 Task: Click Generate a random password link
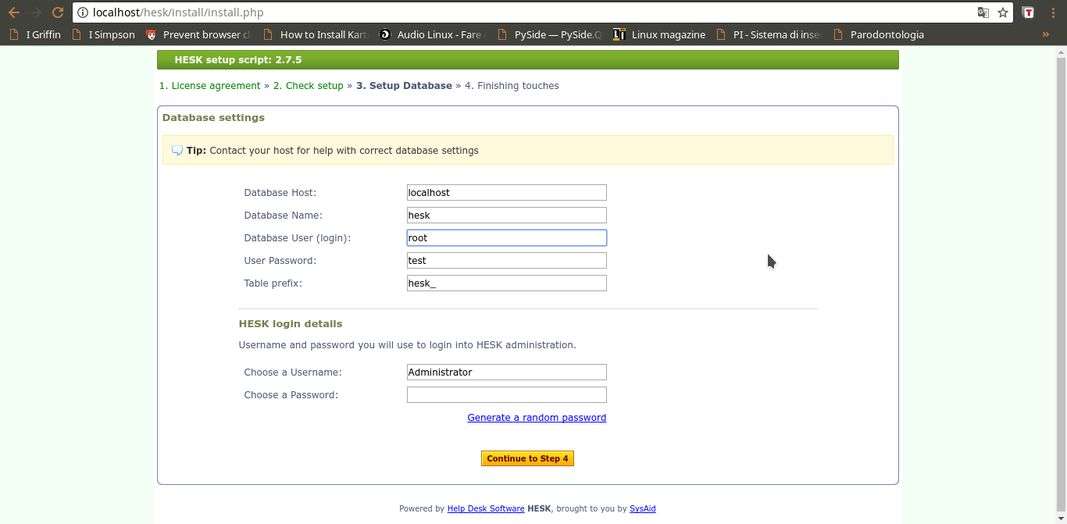pyautogui.click(x=536, y=418)
